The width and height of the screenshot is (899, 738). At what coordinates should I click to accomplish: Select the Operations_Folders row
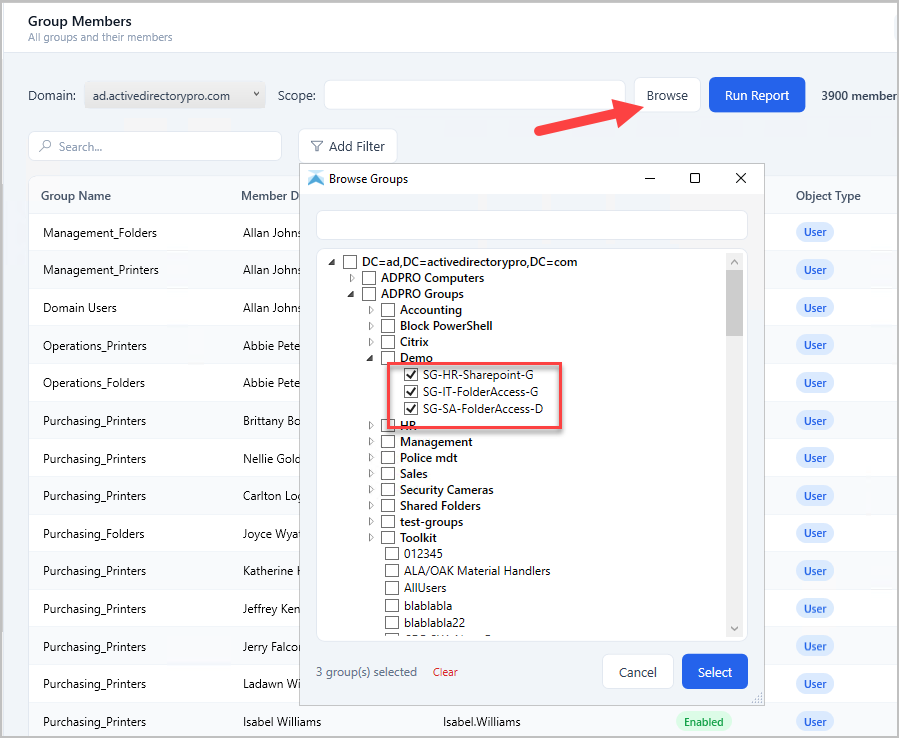[464, 382]
